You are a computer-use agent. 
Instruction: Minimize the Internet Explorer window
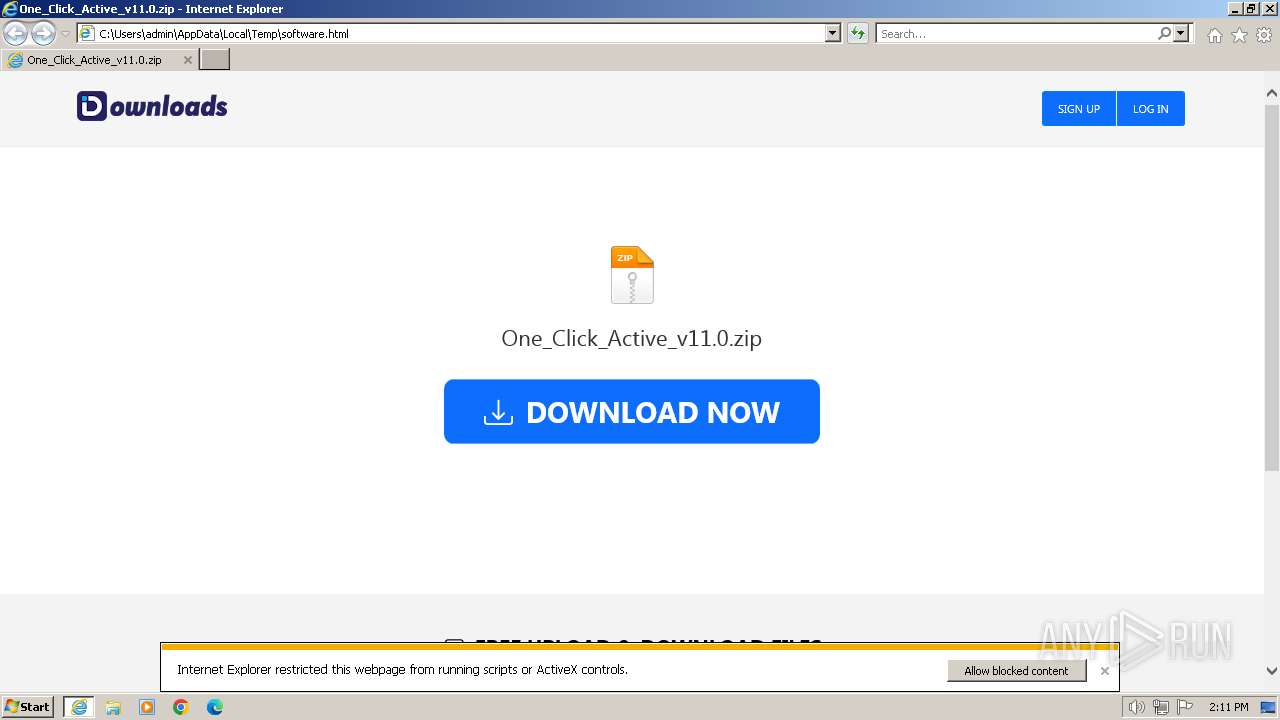(x=1234, y=8)
